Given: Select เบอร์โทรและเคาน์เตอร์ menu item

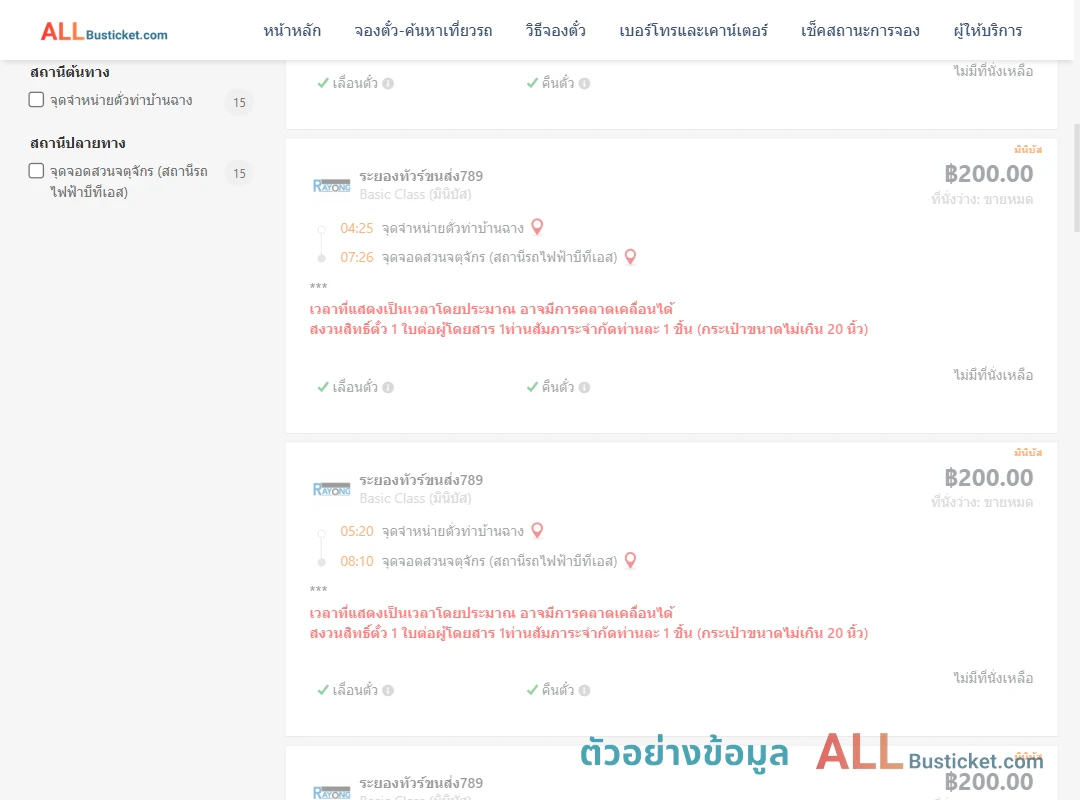Looking at the screenshot, I should pyautogui.click(x=693, y=31).
